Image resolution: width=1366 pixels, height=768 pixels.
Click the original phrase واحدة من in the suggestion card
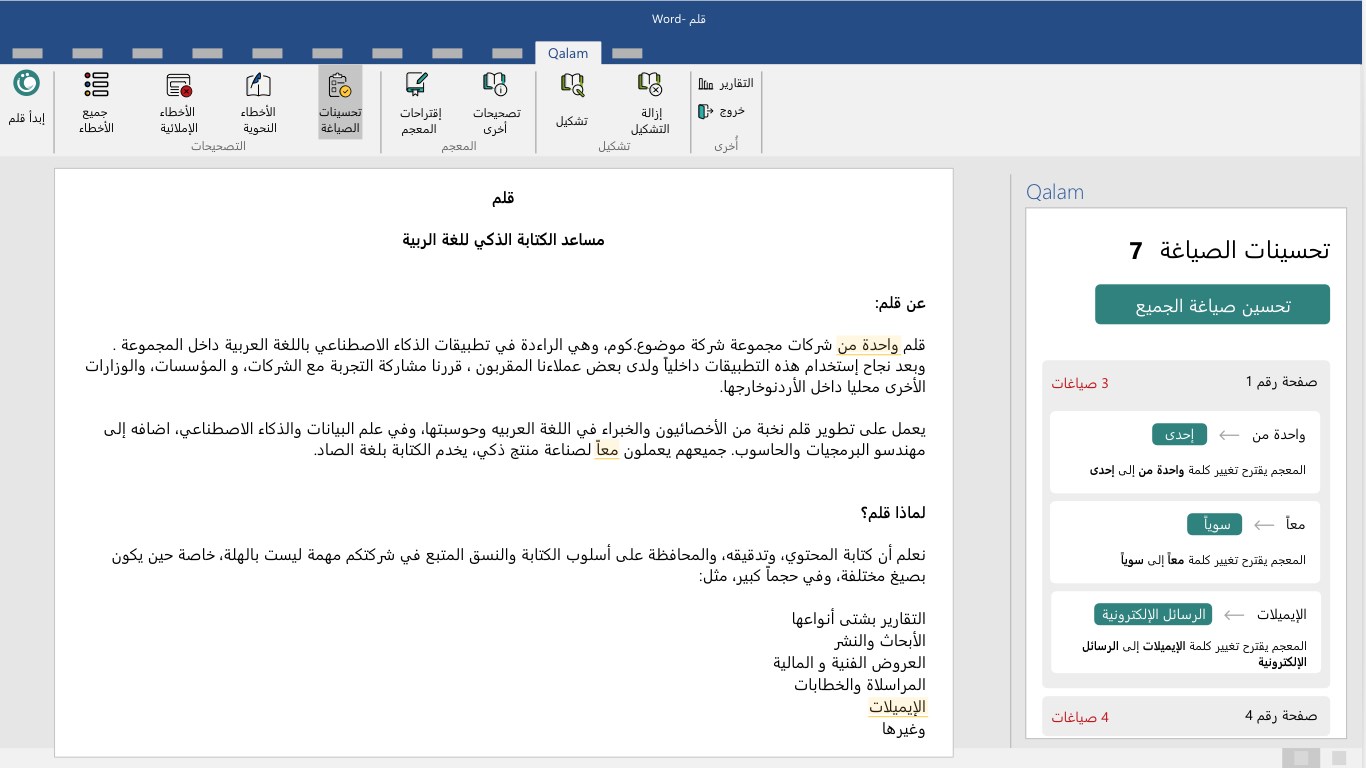(x=1279, y=435)
